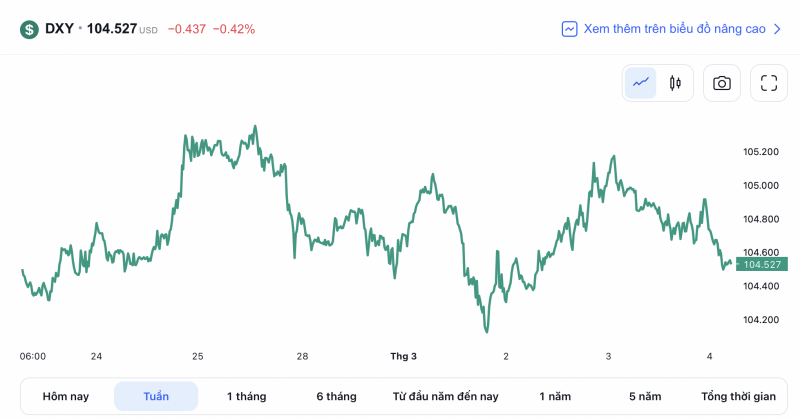
Task: Click the "Thg 3" date marker on timeline
Action: (403, 356)
